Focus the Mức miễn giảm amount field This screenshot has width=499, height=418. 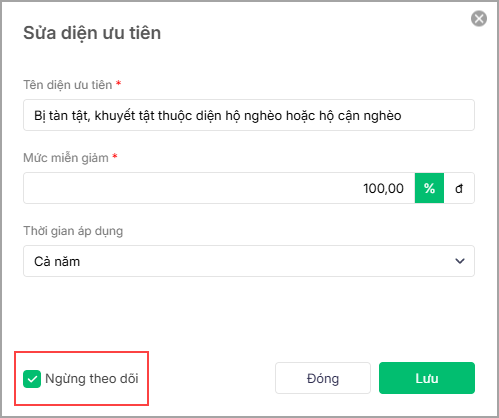tap(219, 188)
